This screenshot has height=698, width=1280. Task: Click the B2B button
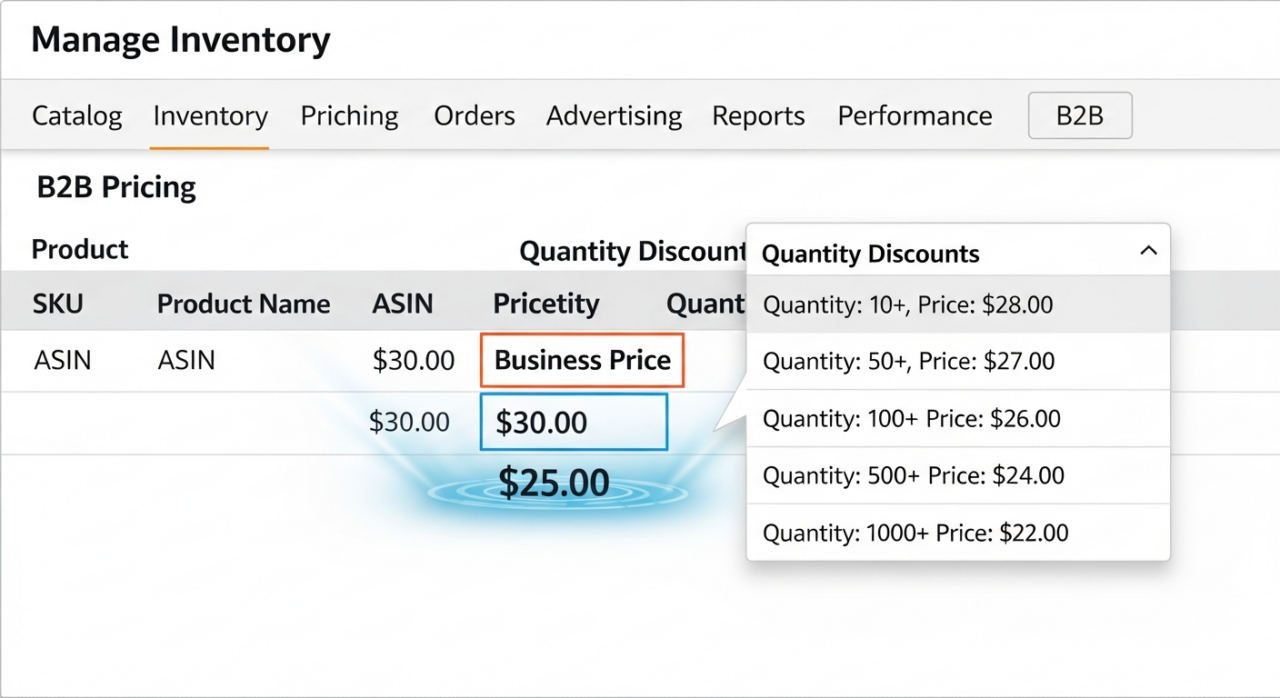click(x=1080, y=116)
